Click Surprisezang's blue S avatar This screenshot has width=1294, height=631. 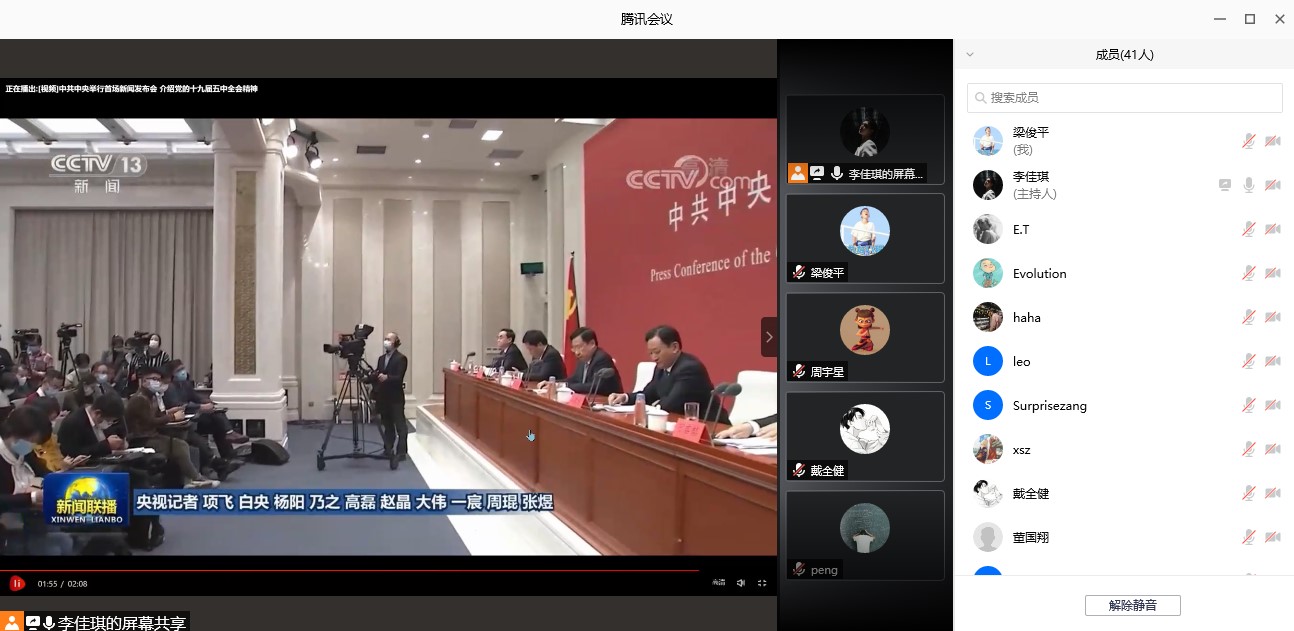[x=988, y=405]
